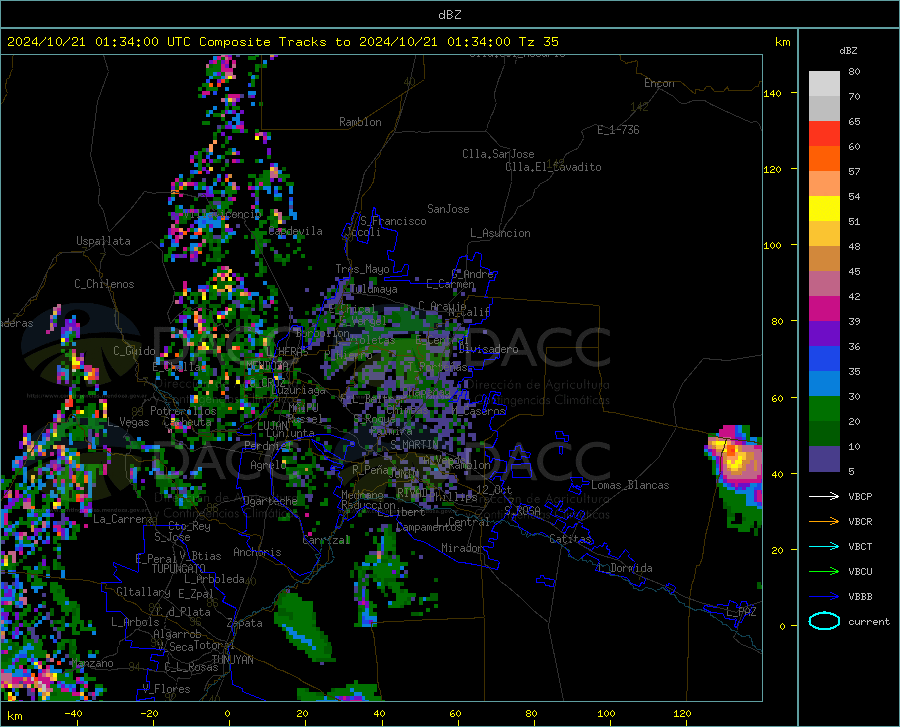Select the cyan VBCT arrow symbol
This screenshot has width=900, height=727.
pyautogui.click(x=824, y=546)
